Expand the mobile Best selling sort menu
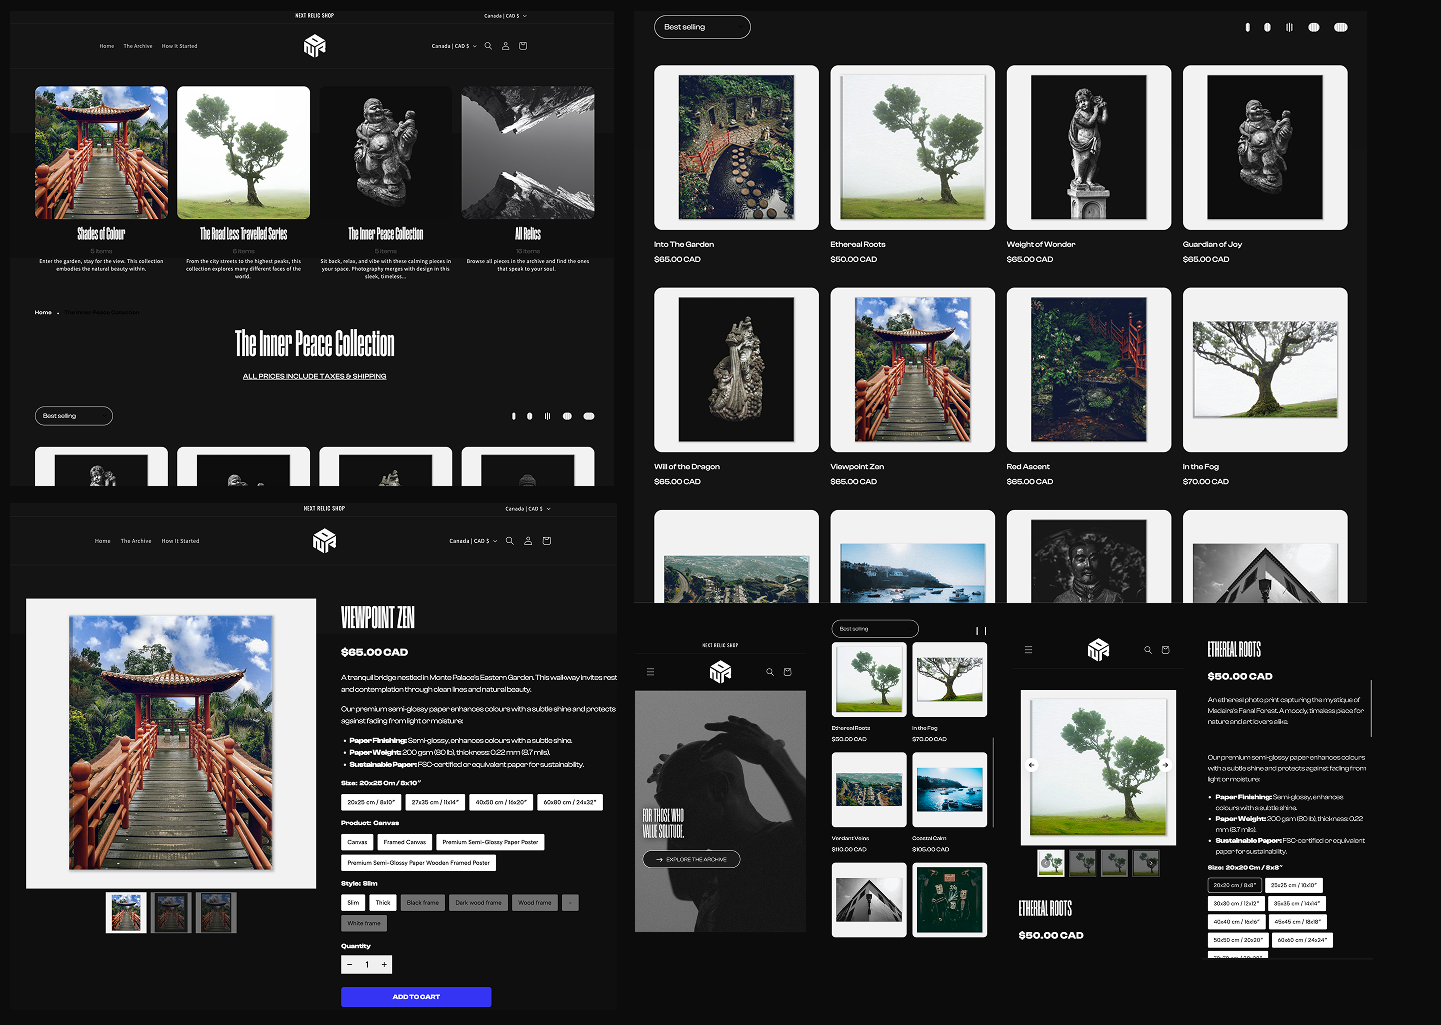This screenshot has width=1441, height=1025. click(x=874, y=629)
